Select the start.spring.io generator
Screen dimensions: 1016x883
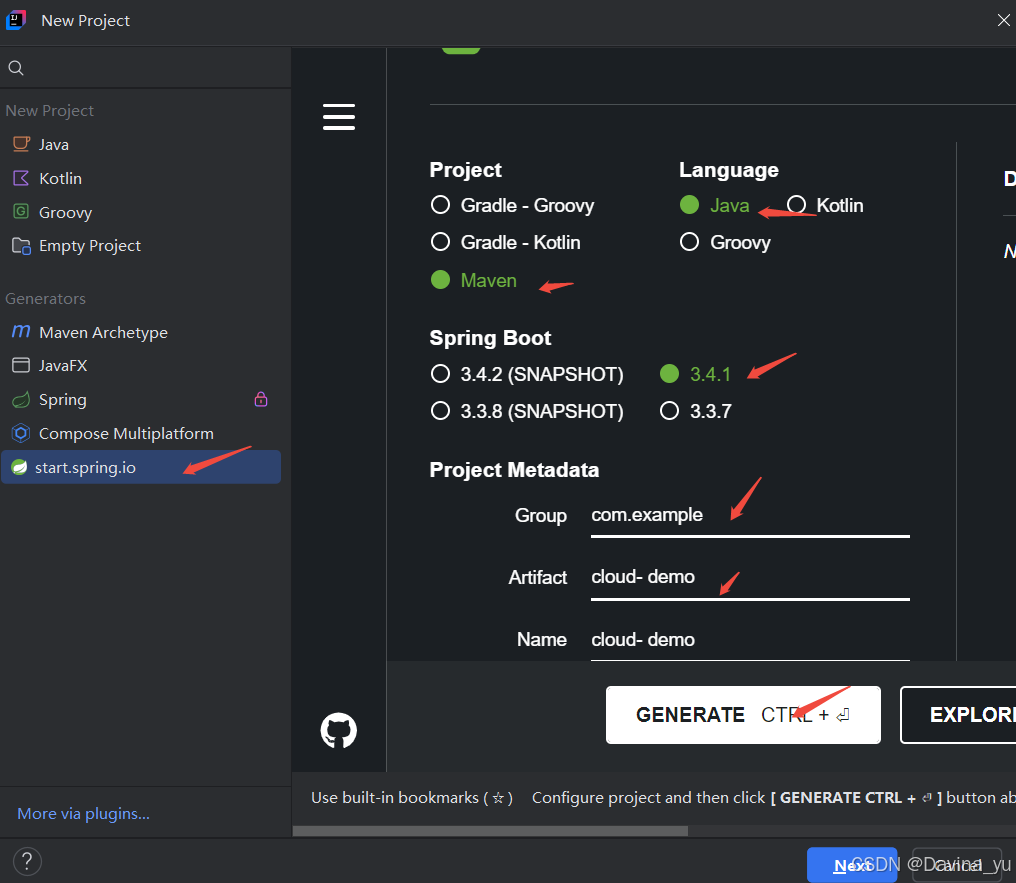click(x=141, y=467)
